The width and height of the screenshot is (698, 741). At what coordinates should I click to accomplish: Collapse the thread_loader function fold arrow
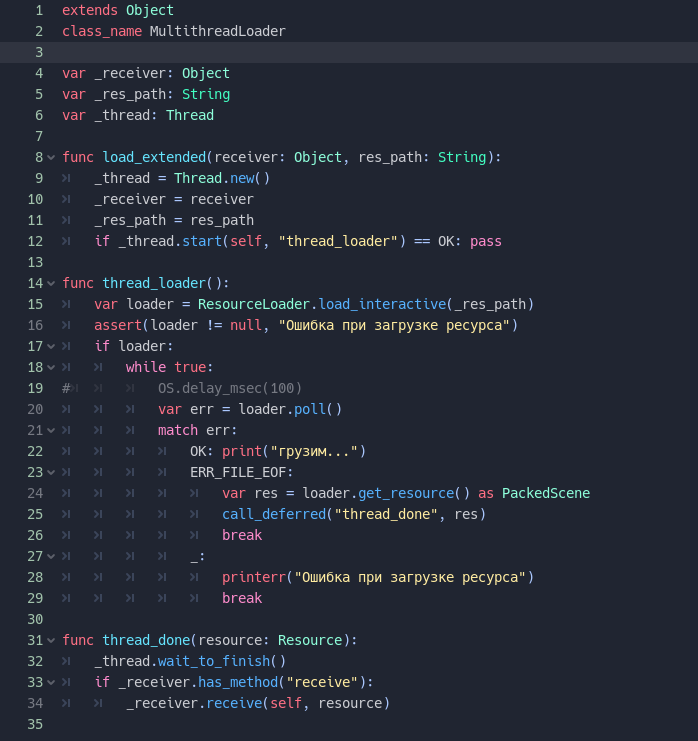pos(51,284)
